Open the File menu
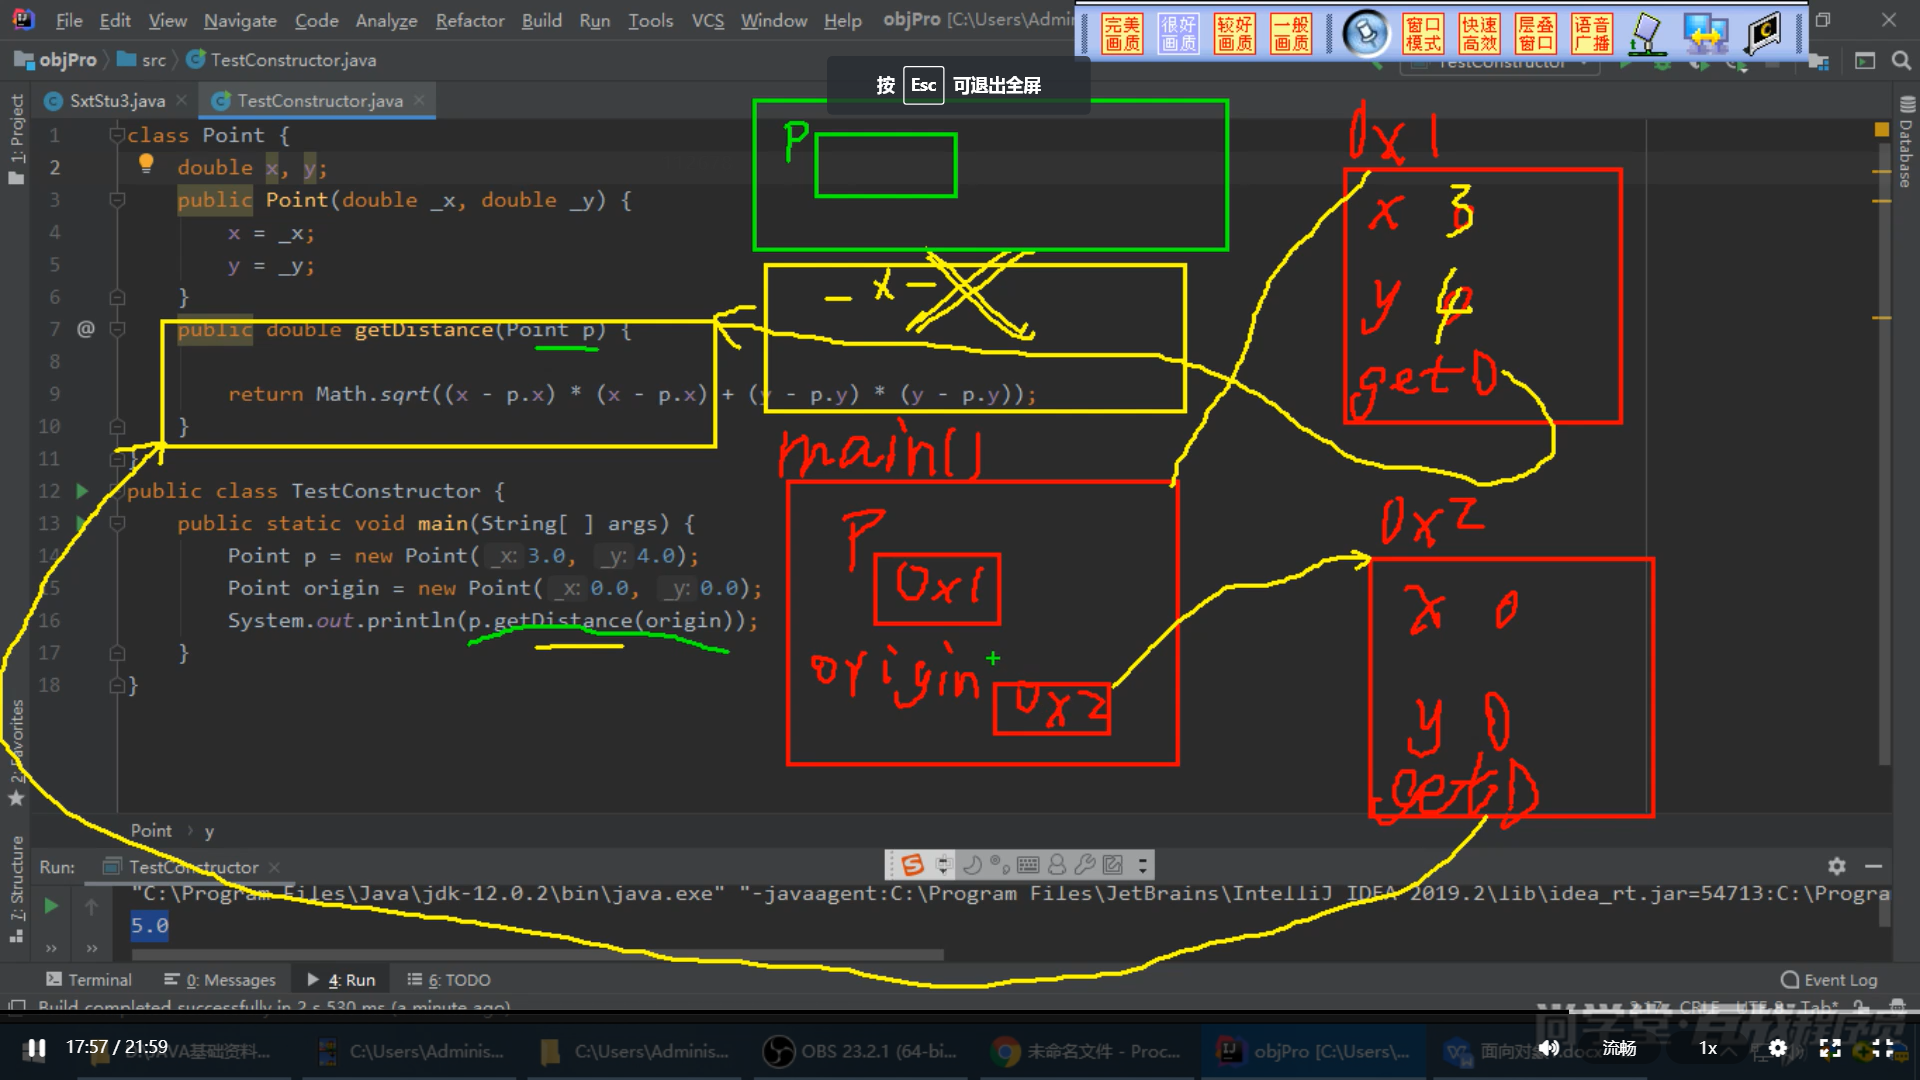The width and height of the screenshot is (1920, 1080). [x=69, y=20]
